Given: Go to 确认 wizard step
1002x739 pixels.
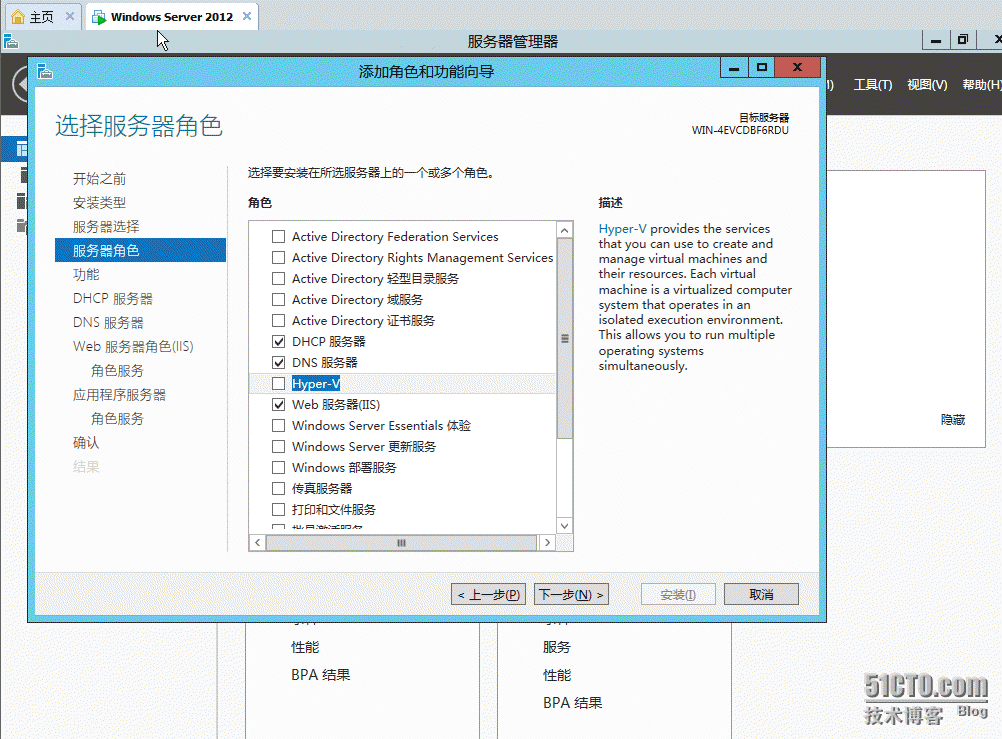Looking at the screenshot, I should coord(86,442).
